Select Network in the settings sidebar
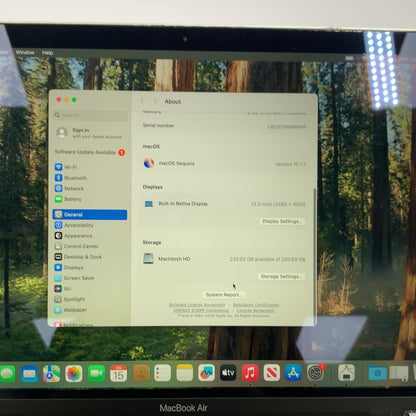This screenshot has width=416, height=416. (x=69, y=188)
